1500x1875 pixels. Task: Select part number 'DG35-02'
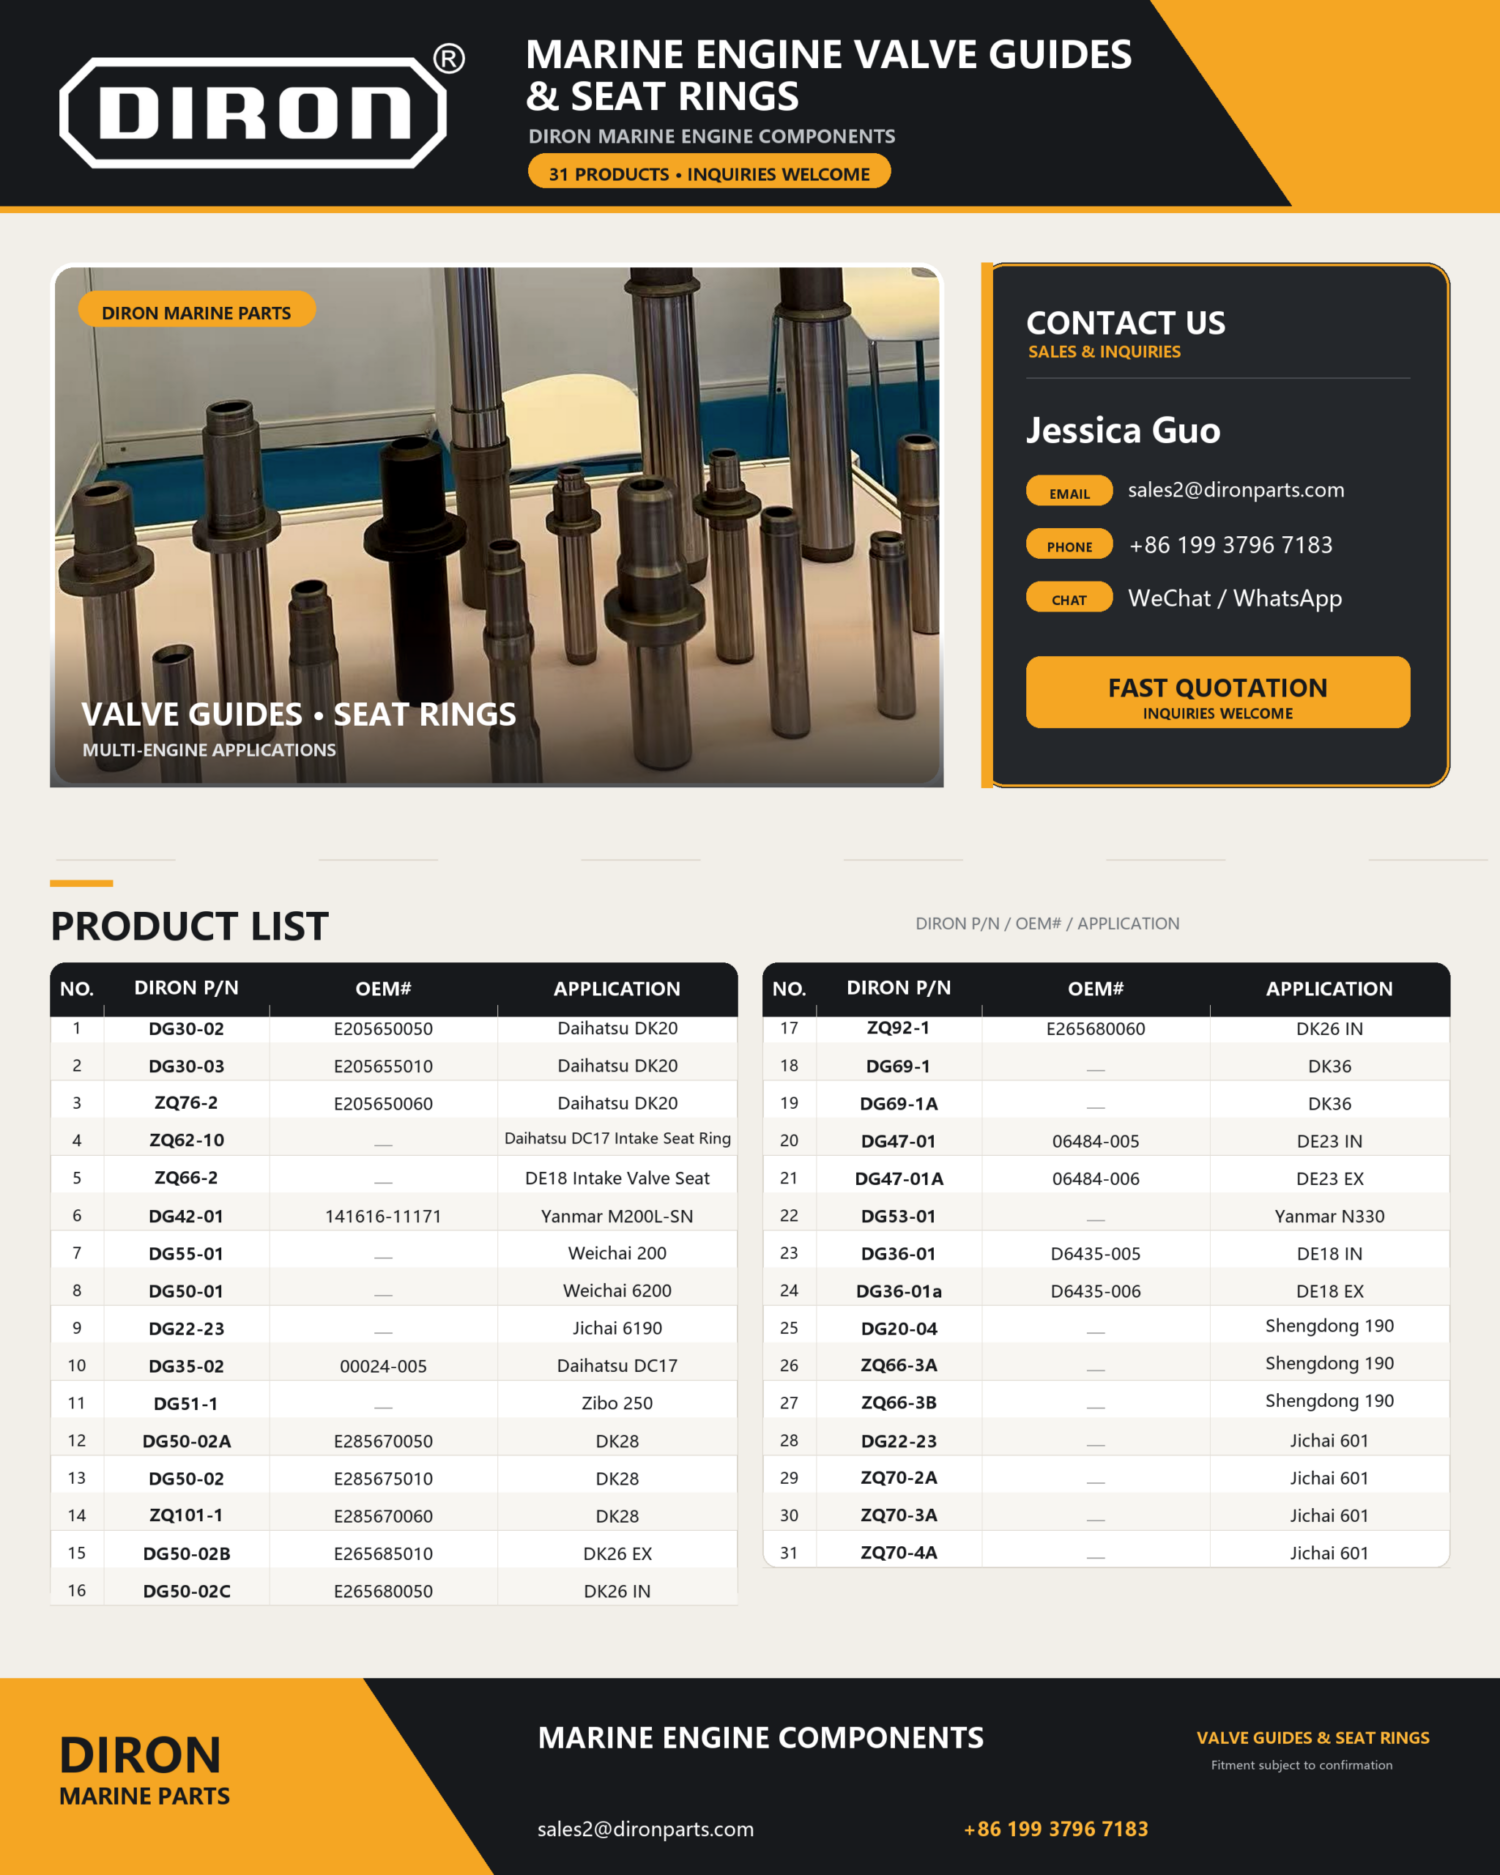186,1366
